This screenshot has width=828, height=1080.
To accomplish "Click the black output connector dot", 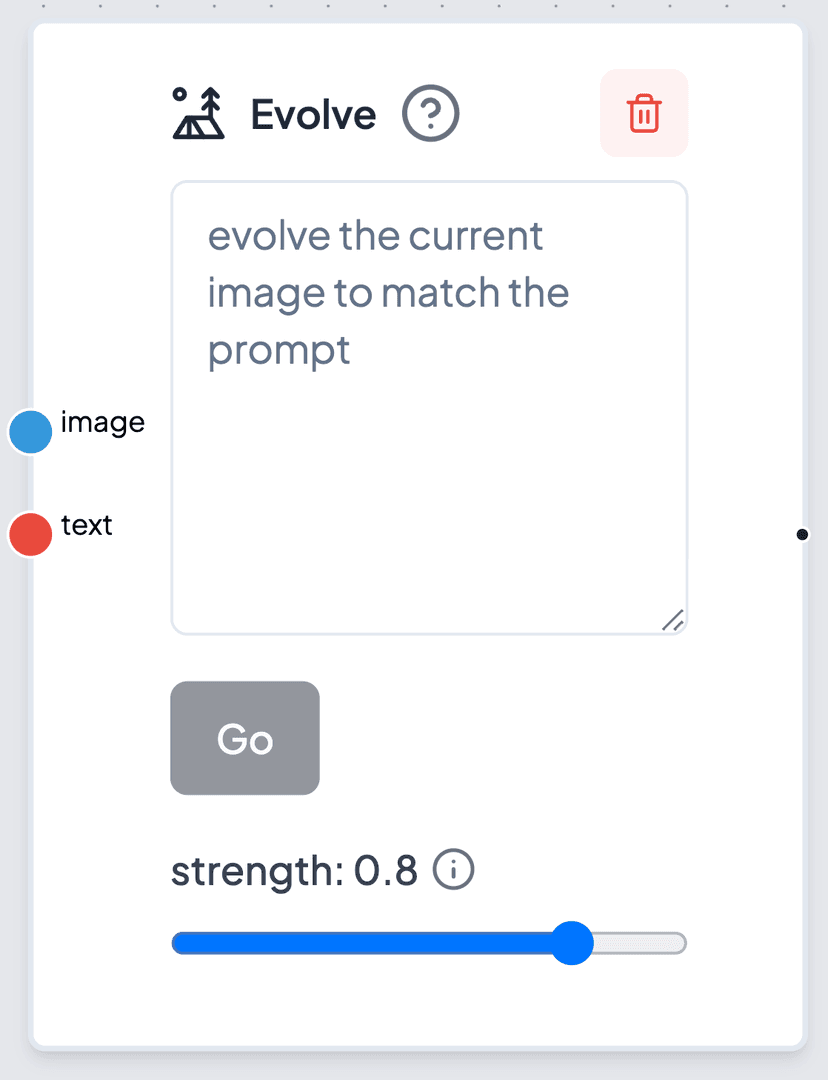I will pos(802,534).
